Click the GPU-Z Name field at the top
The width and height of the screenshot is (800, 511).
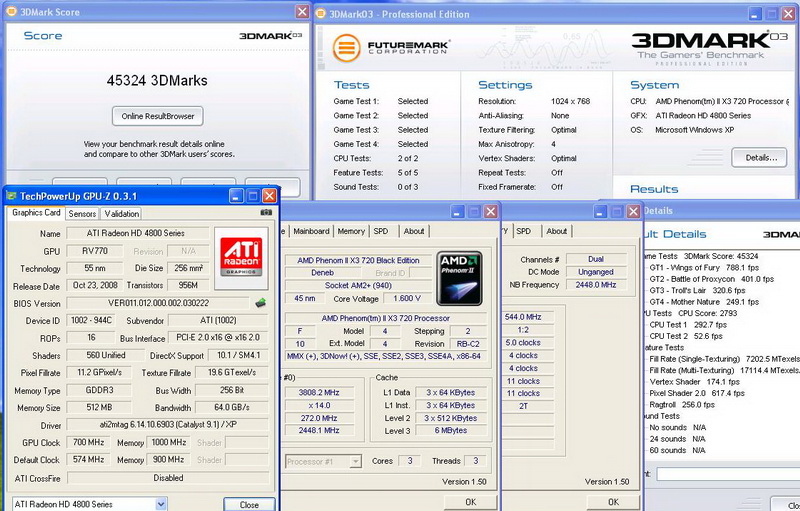(x=136, y=233)
